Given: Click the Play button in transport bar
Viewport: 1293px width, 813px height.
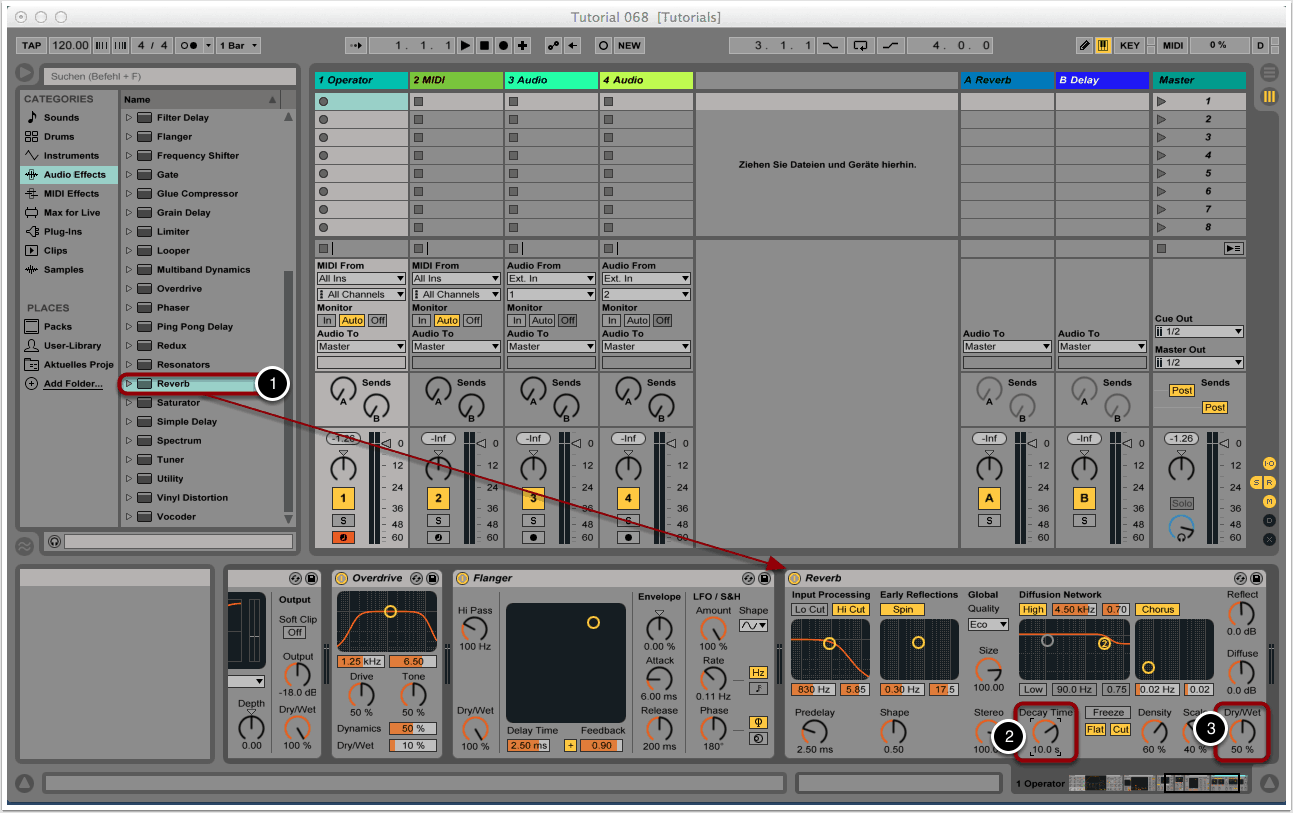Looking at the screenshot, I should tap(465, 46).
